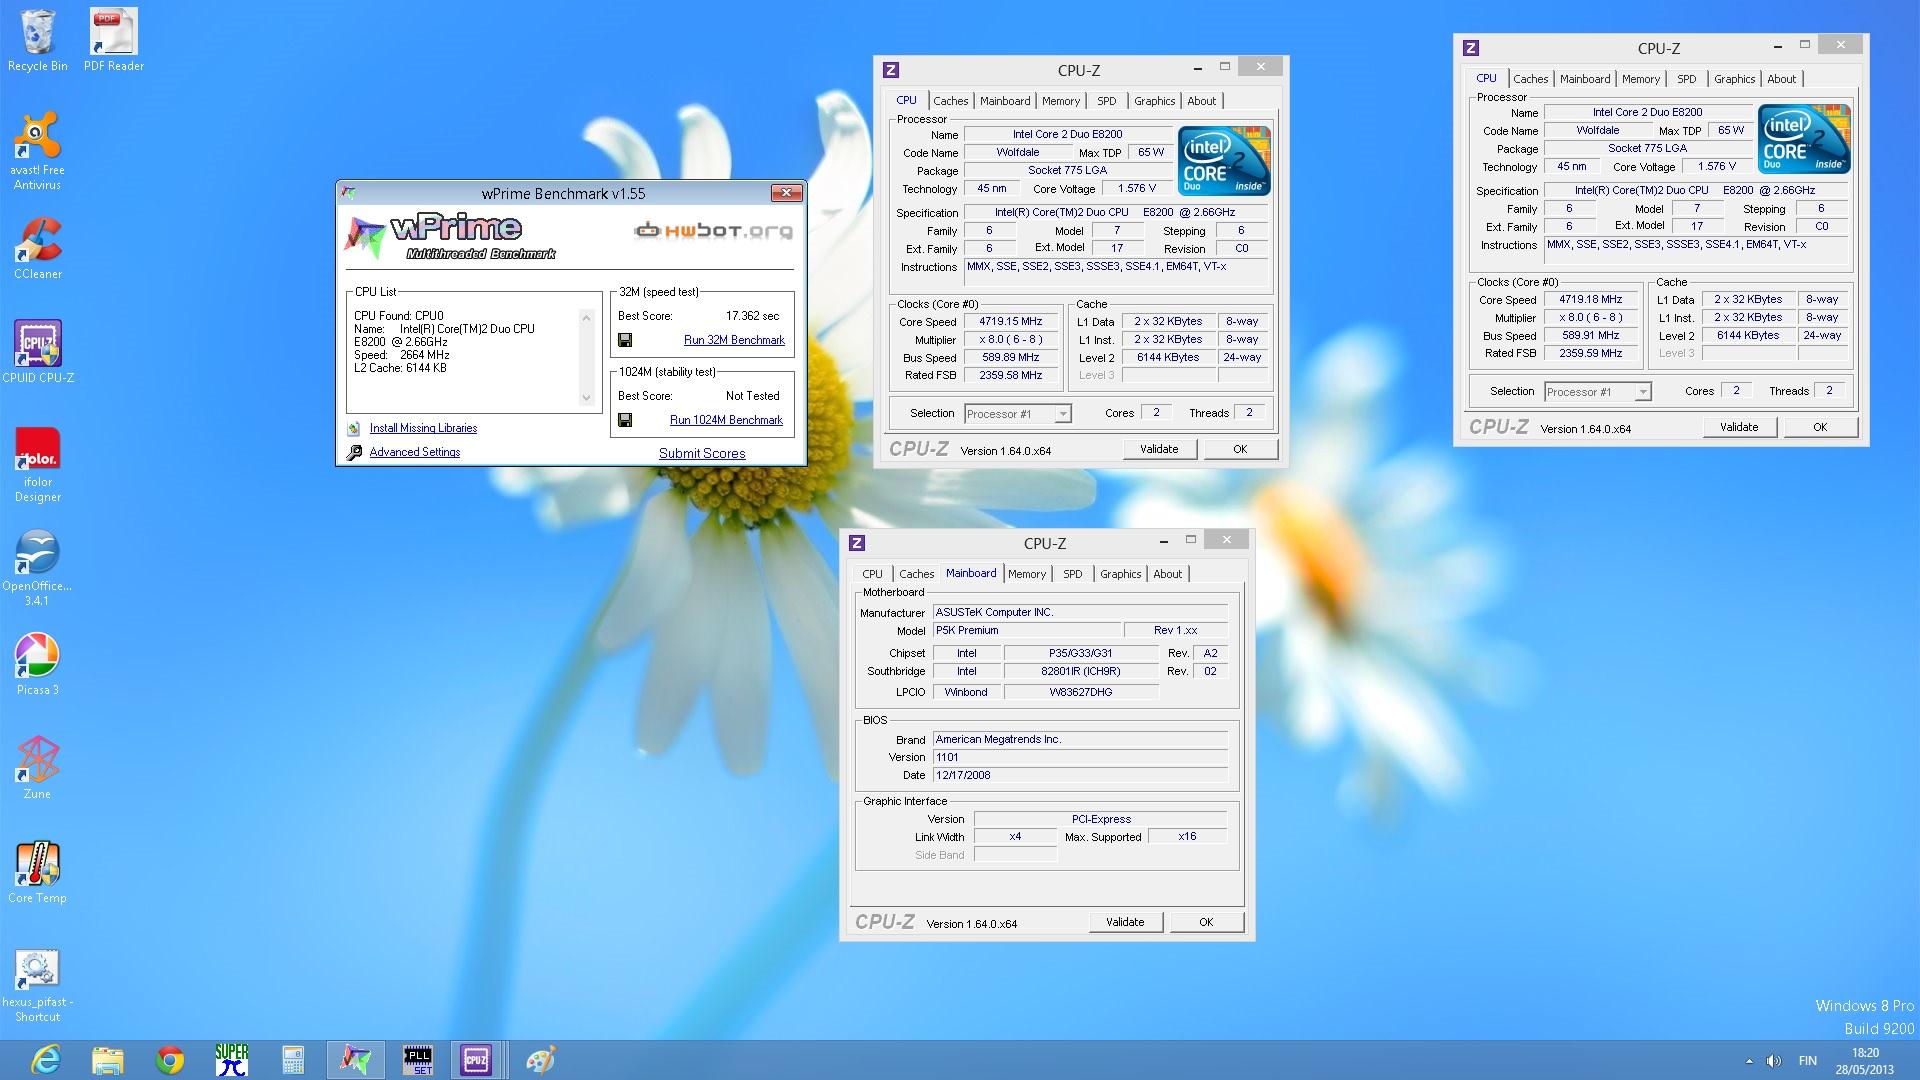Open the taskbar clock showing 18:20
The image size is (1920, 1080).
[1865, 1061]
